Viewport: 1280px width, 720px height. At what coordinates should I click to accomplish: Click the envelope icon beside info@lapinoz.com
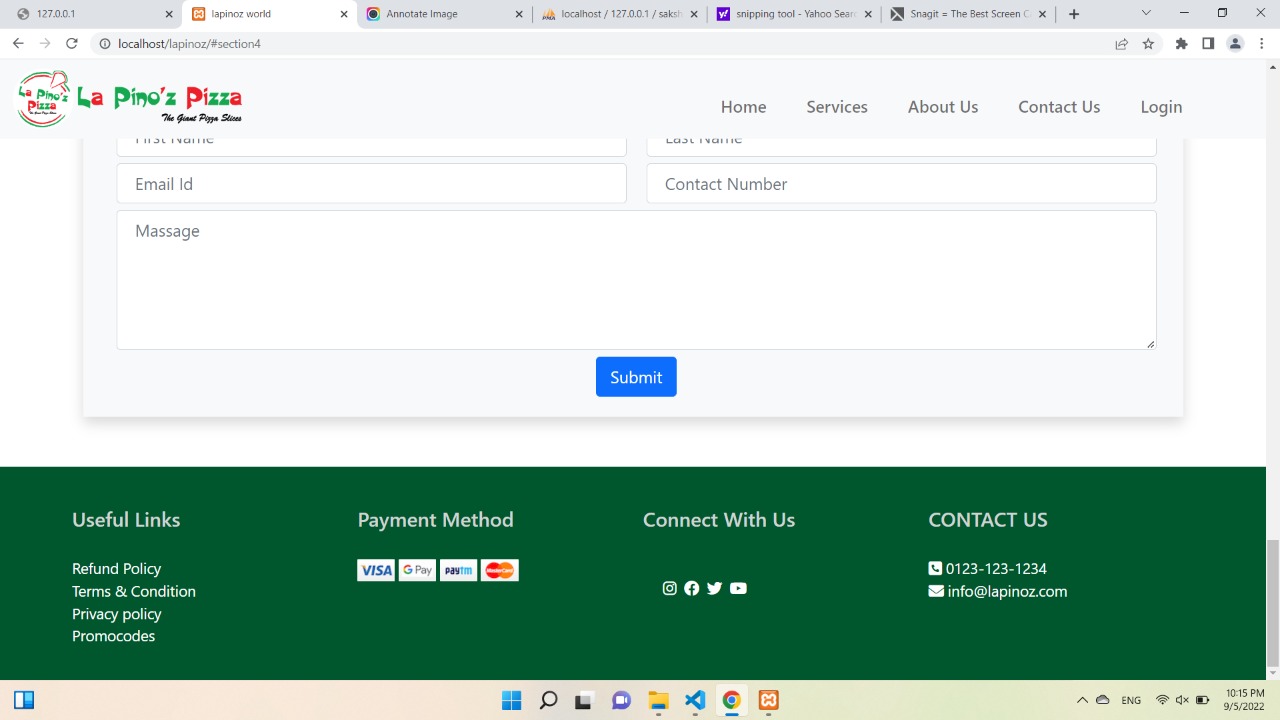pyautogui.click(x=936, y=591)
